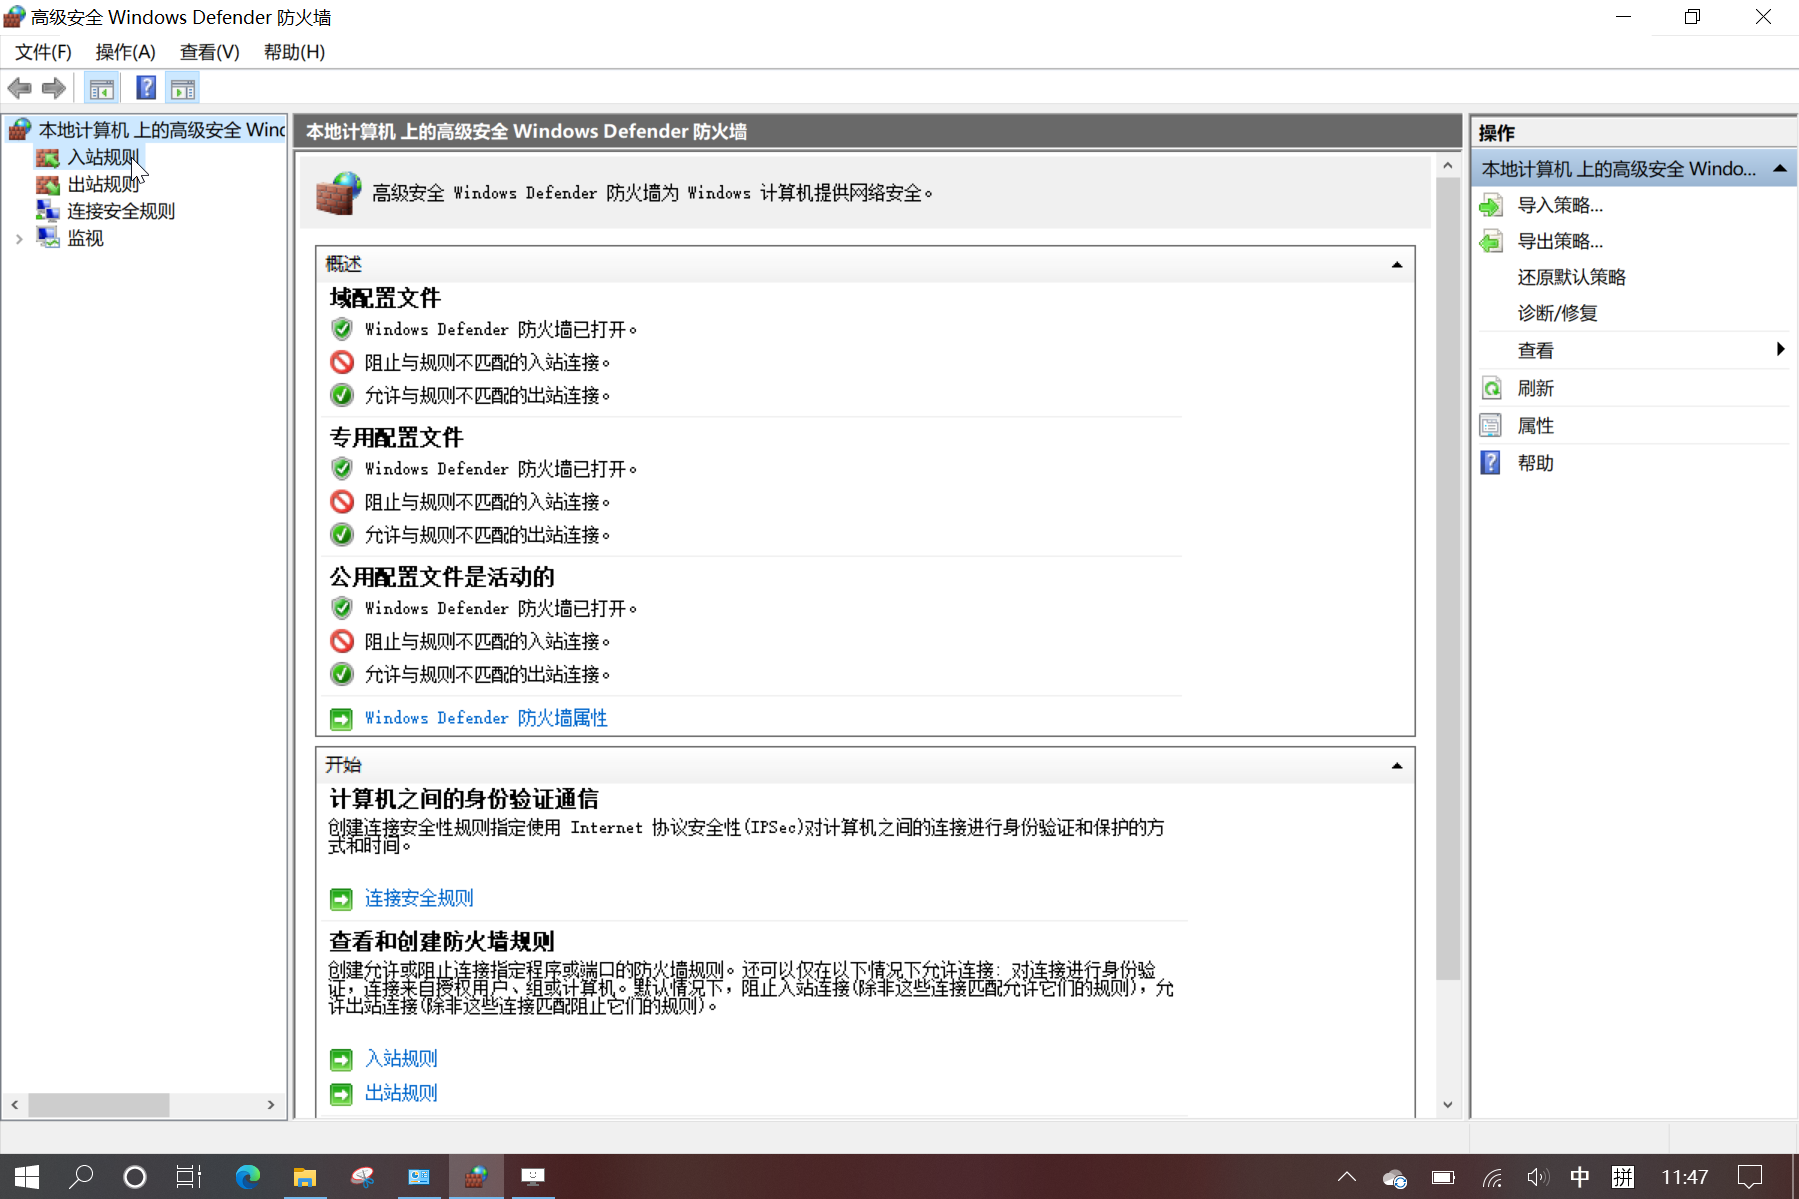Click the show/hide action pane toolbar icon

(183, 89)
